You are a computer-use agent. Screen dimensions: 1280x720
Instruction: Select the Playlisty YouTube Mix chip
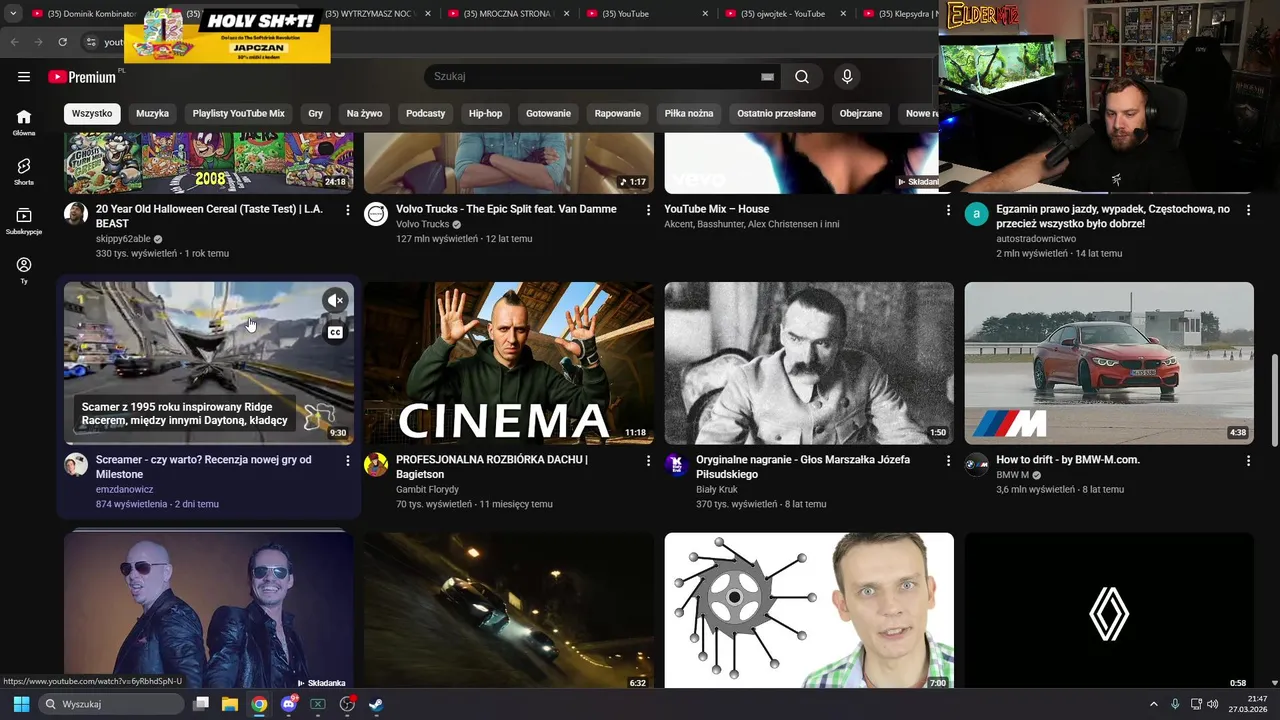click(239, 114)
